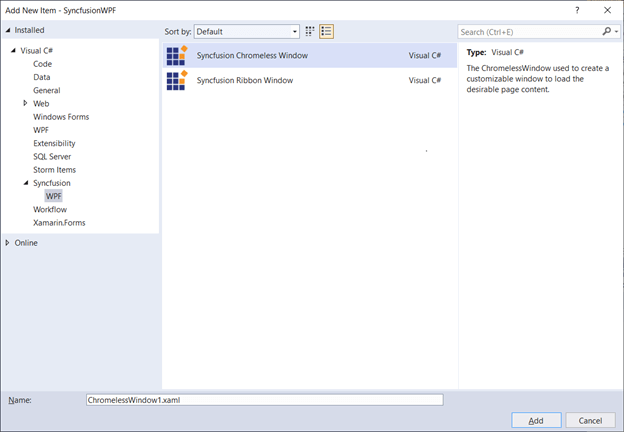Select the Windows Forms category
This screenshot has height=432, width=624.
[x=61, y=117]
